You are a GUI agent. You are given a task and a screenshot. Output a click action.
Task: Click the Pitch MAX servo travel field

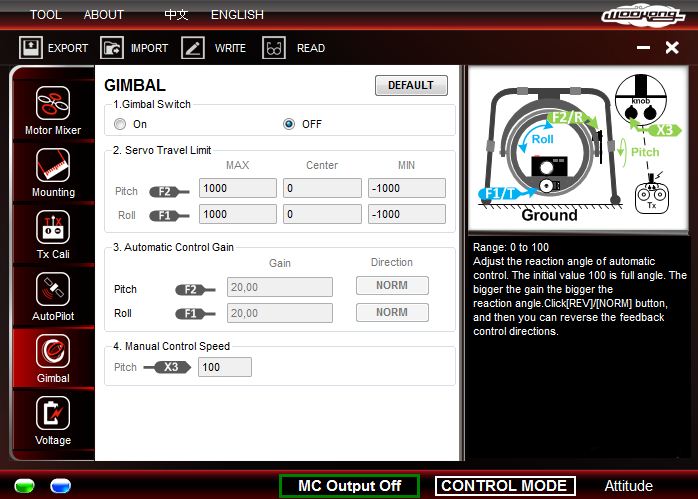click(x=237, y=188)
